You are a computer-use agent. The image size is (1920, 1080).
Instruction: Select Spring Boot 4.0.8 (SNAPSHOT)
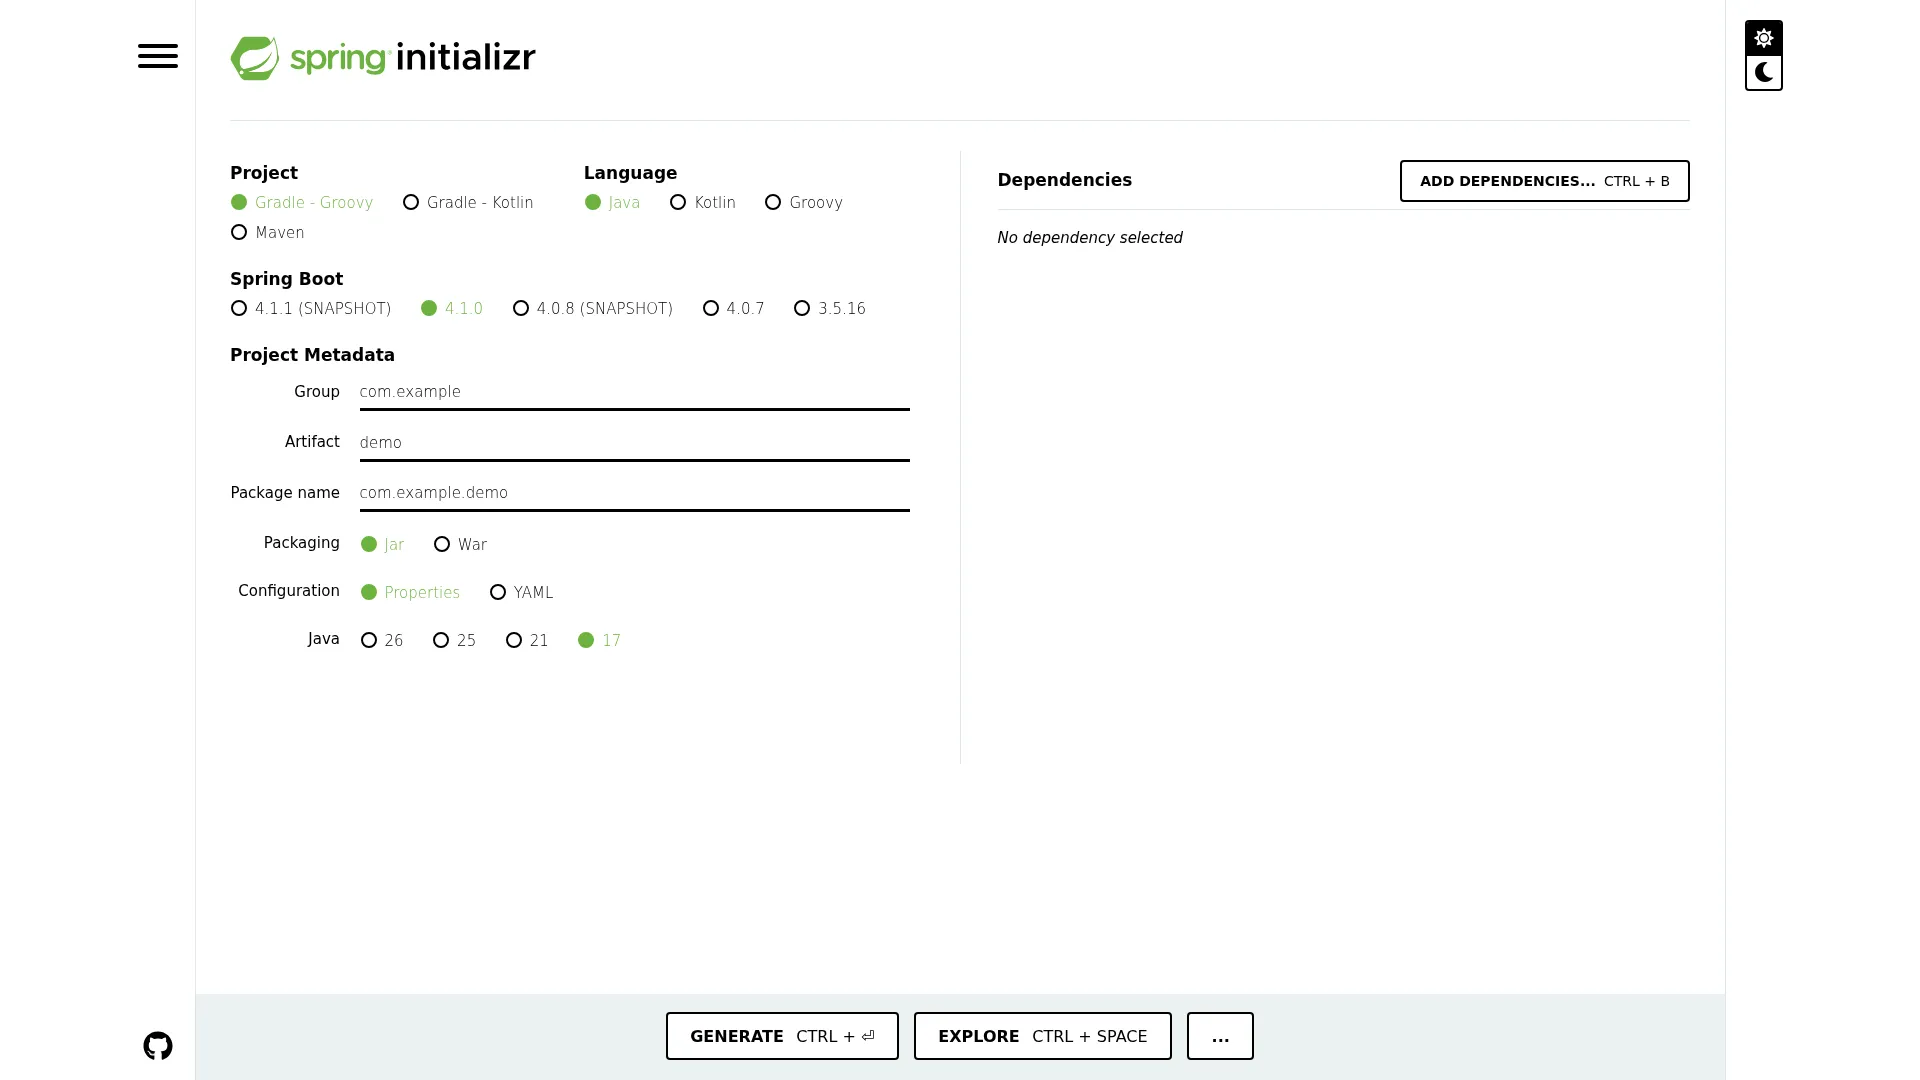point(593,308)
